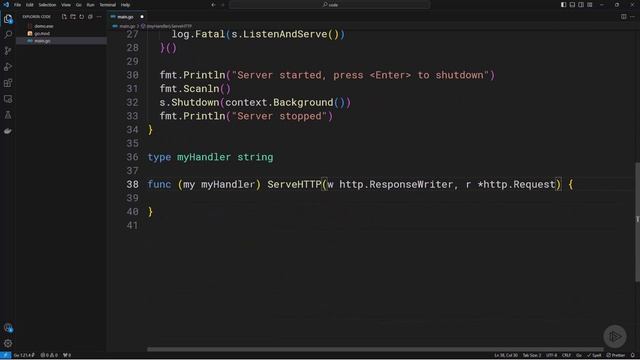
Task: Open errors and warnings count in status bar
Action: (x=49, y=355)
